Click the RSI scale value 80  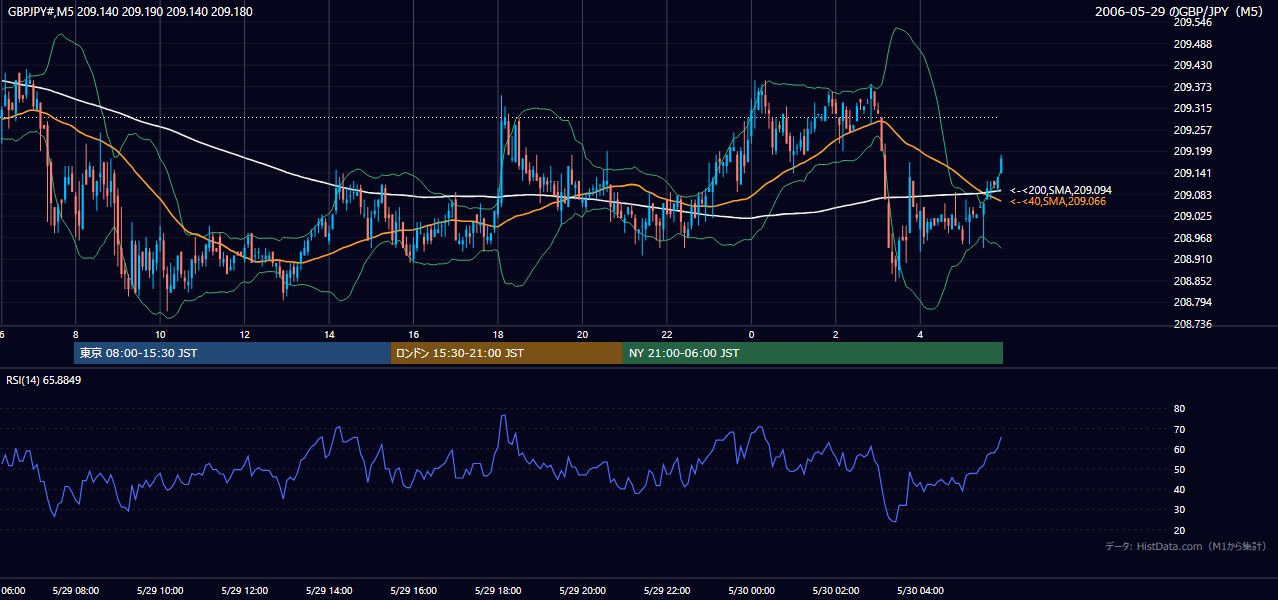tap(1179, 409)
